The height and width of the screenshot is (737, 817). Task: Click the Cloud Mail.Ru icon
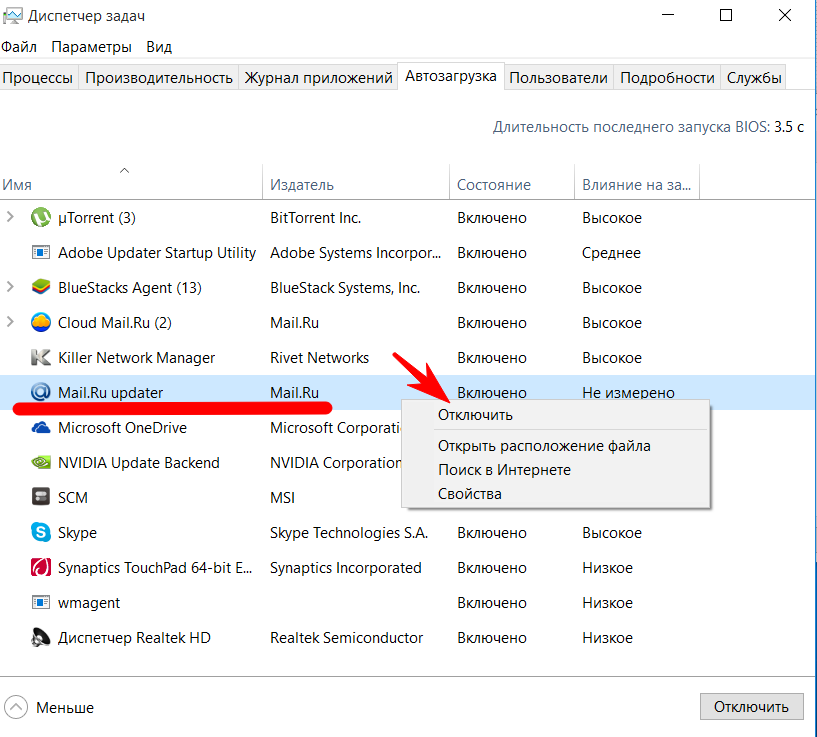41,323
